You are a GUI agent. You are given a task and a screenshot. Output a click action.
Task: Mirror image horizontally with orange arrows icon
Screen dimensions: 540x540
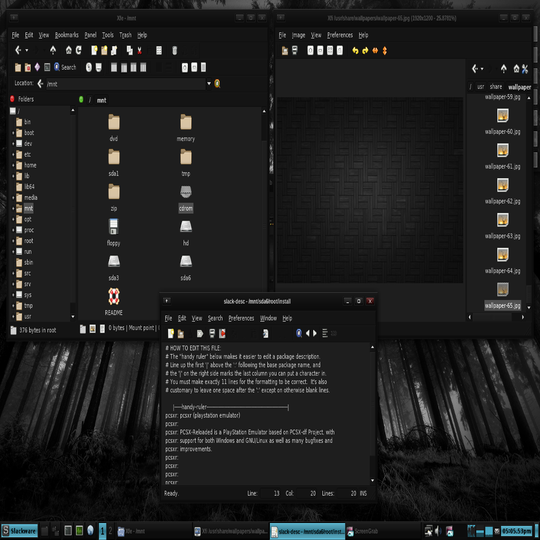375,51
